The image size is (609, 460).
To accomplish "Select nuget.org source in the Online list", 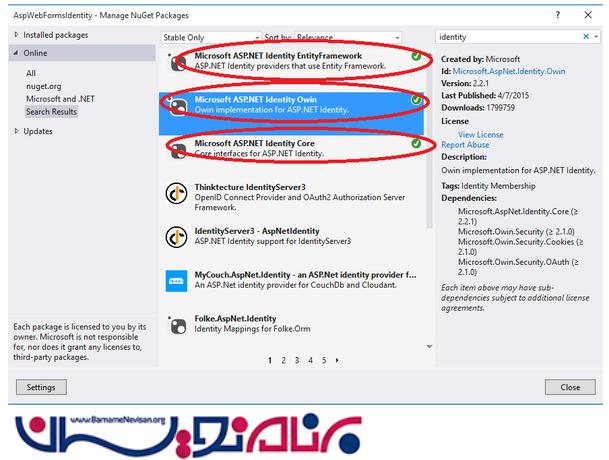I will [x=44, y=86].
